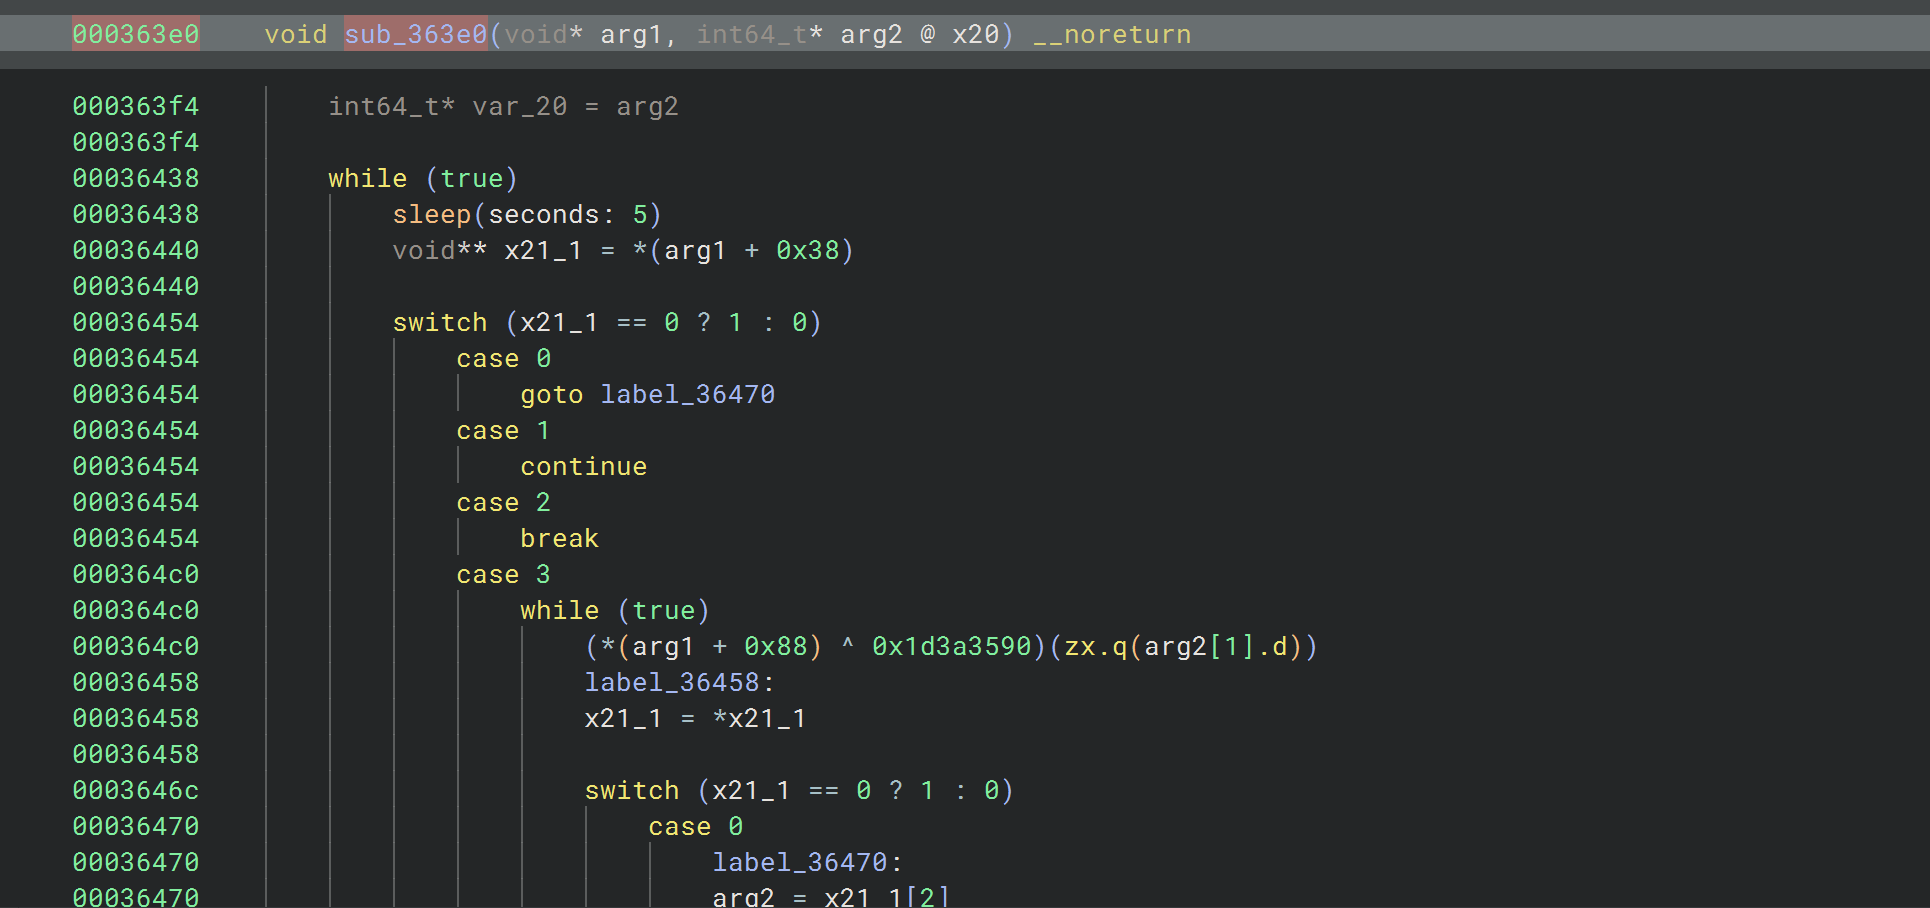Screen dimensions: 1930x908
Task: Click the continue statement under case 1
Action: [x=583, y=466]
